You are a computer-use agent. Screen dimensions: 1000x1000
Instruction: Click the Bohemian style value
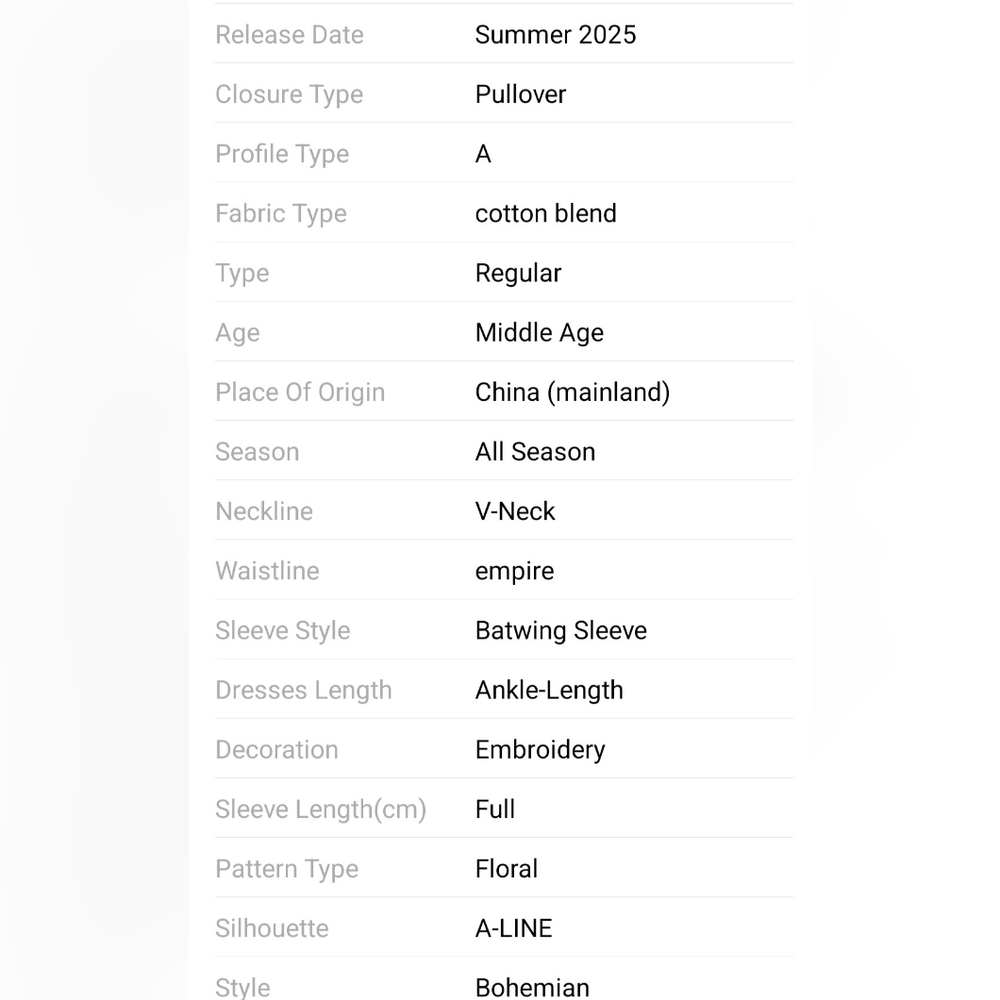(x=533, y=987)
